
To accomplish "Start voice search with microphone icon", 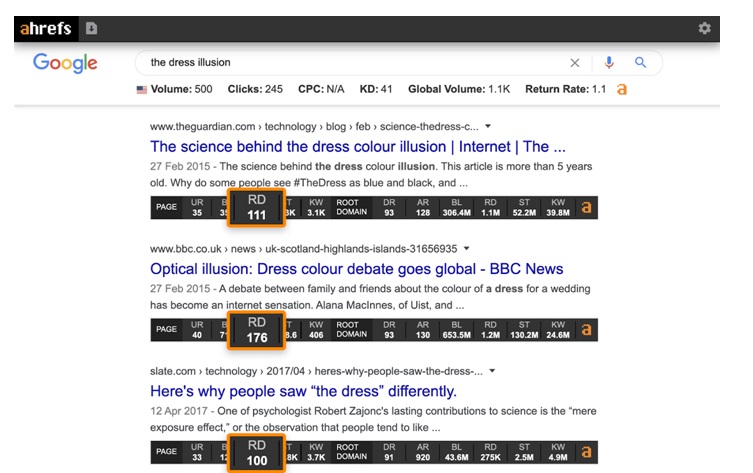I will [x=609, y=62].
